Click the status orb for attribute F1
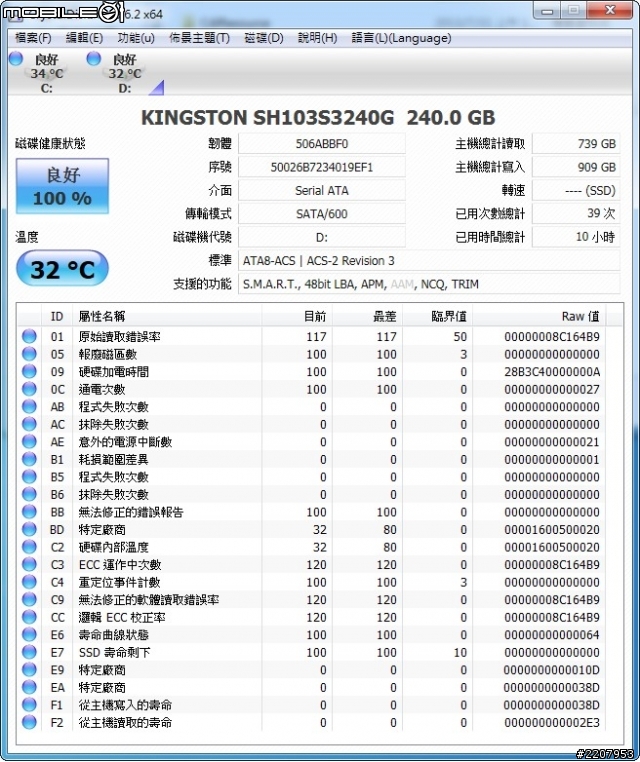640x762 pixels. (x=29, y=704)
